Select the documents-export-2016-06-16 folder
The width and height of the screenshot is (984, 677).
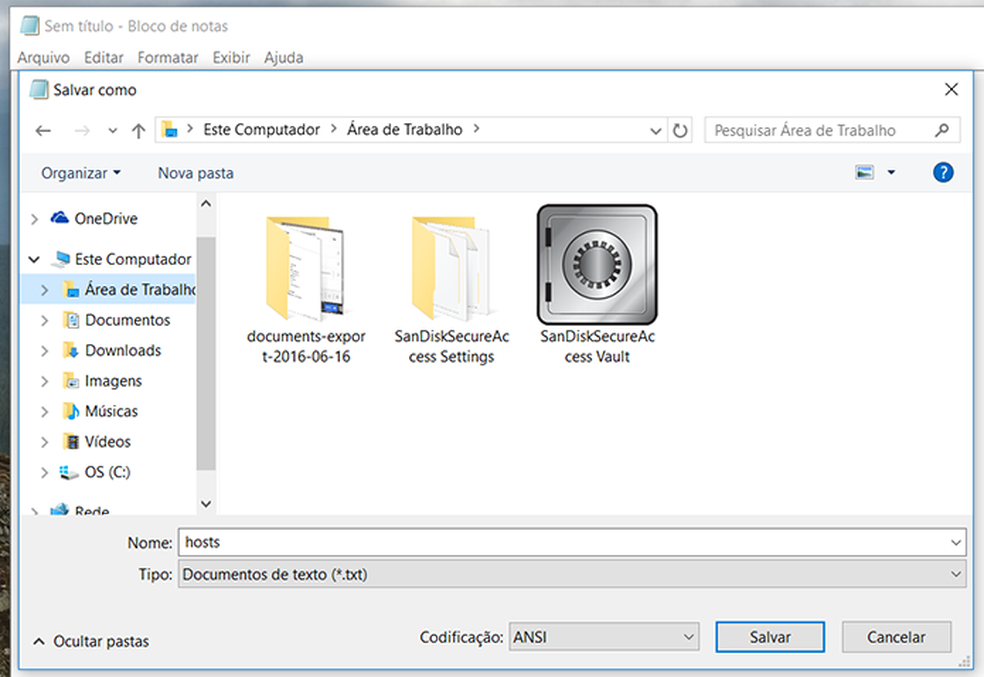(306, 289)
